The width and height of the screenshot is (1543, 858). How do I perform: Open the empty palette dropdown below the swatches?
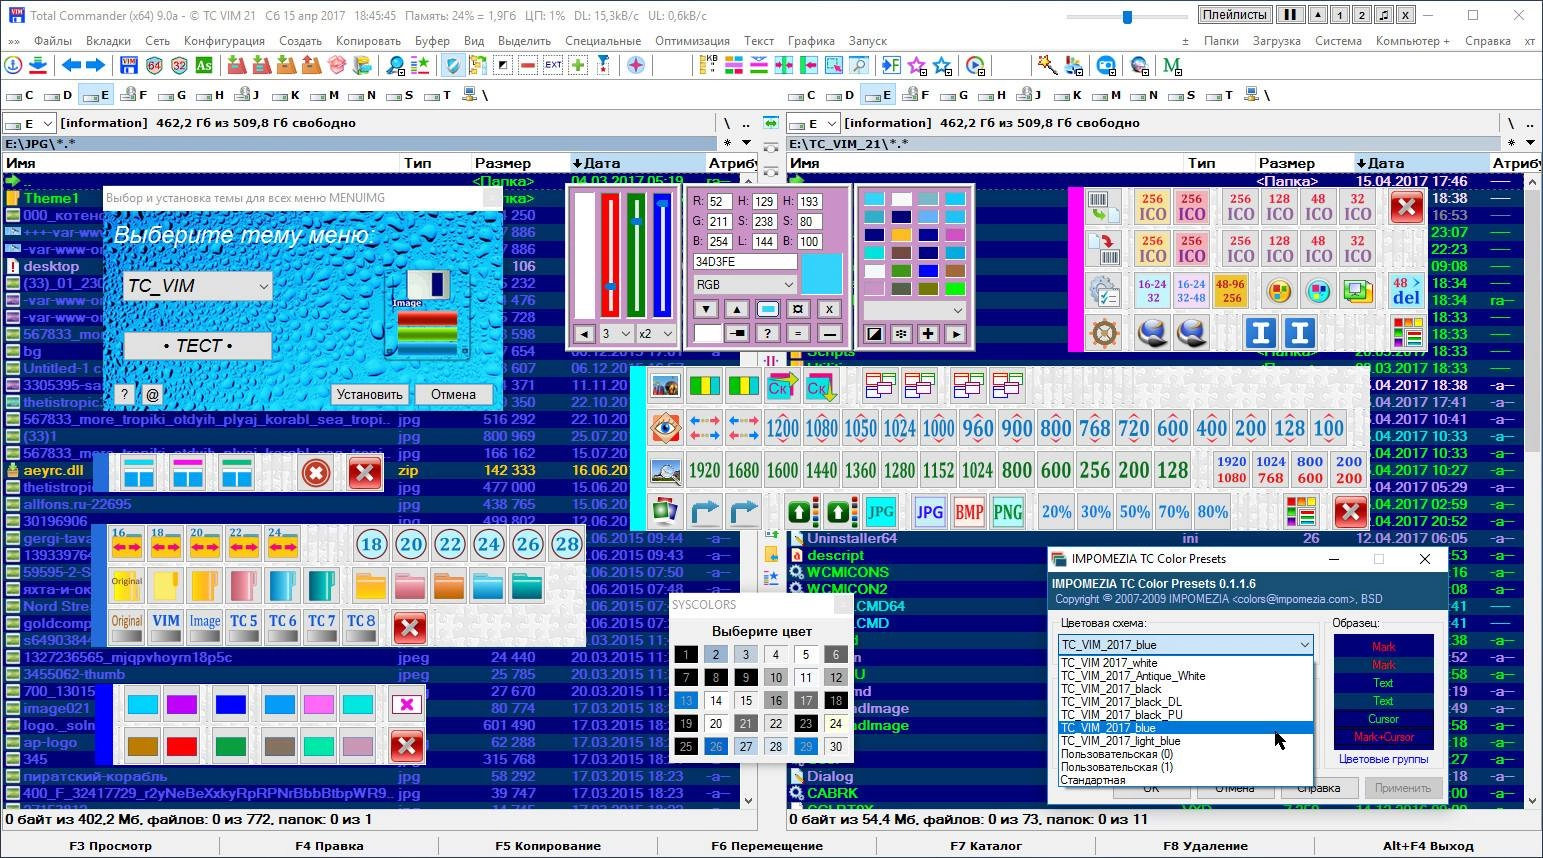914,310
